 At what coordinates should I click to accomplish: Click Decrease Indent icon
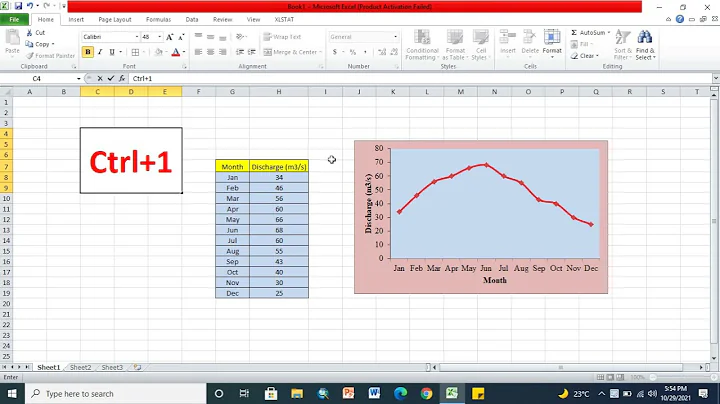(x=240, y=52)
